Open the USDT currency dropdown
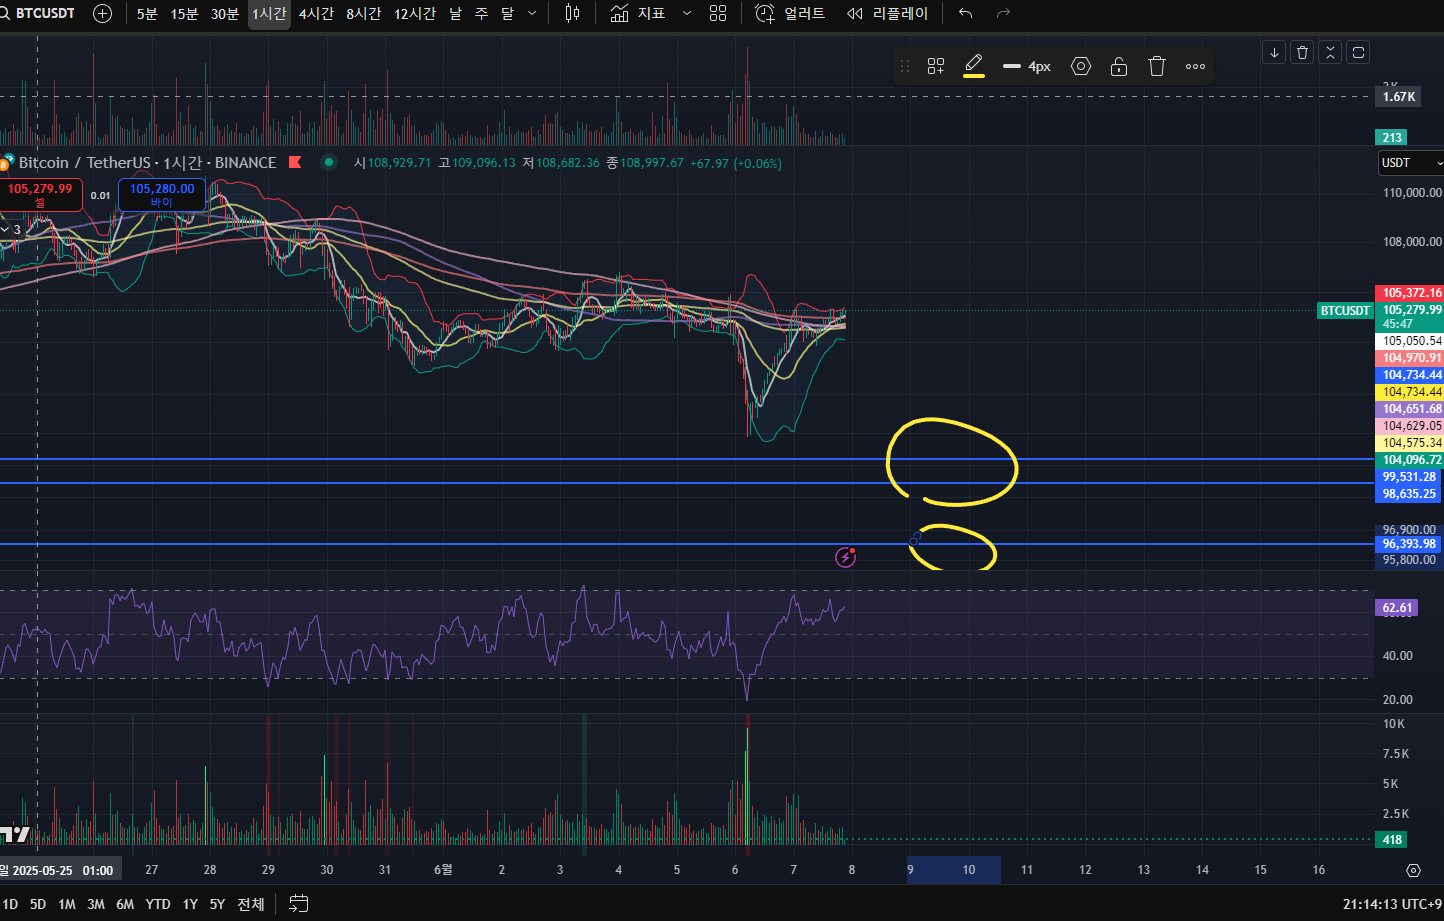 tap(1411, 162)
